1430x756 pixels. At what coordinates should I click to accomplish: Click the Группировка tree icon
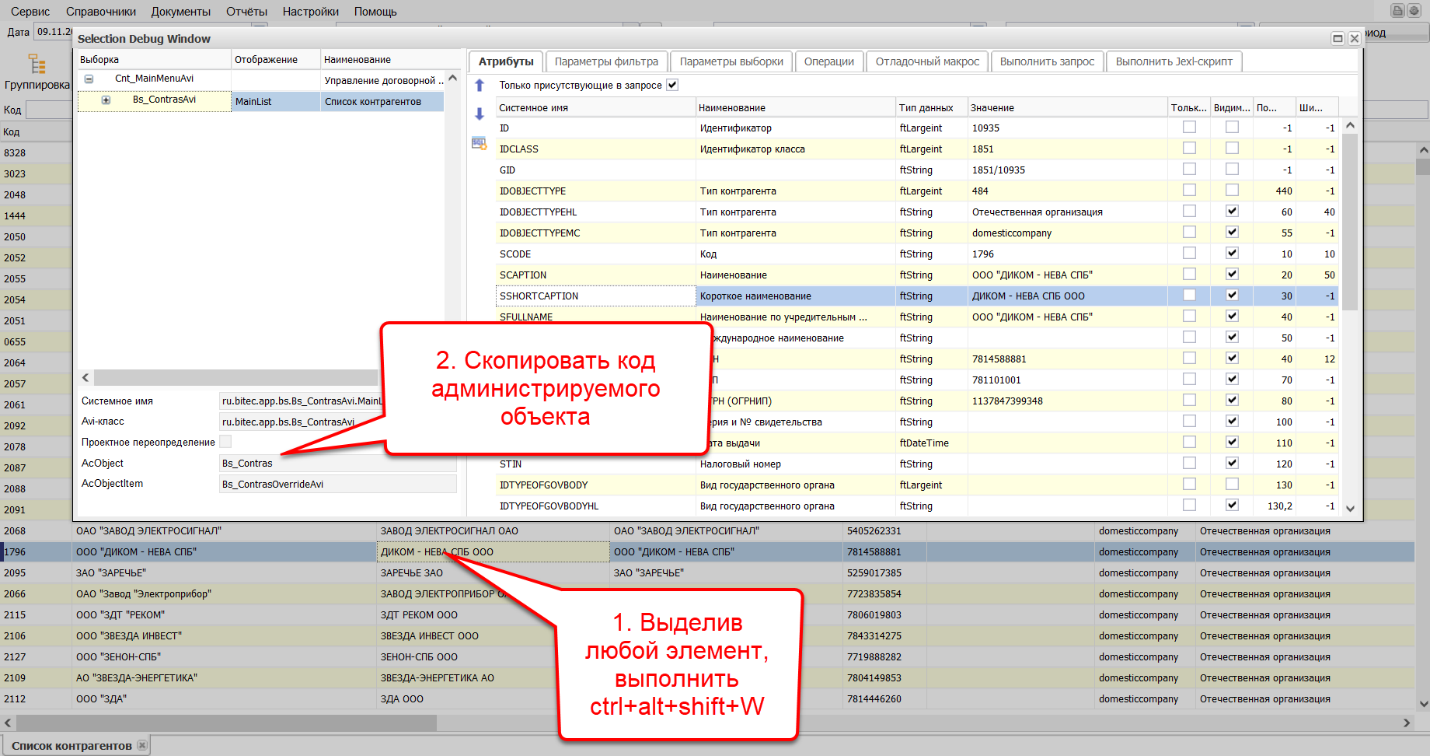37,66
